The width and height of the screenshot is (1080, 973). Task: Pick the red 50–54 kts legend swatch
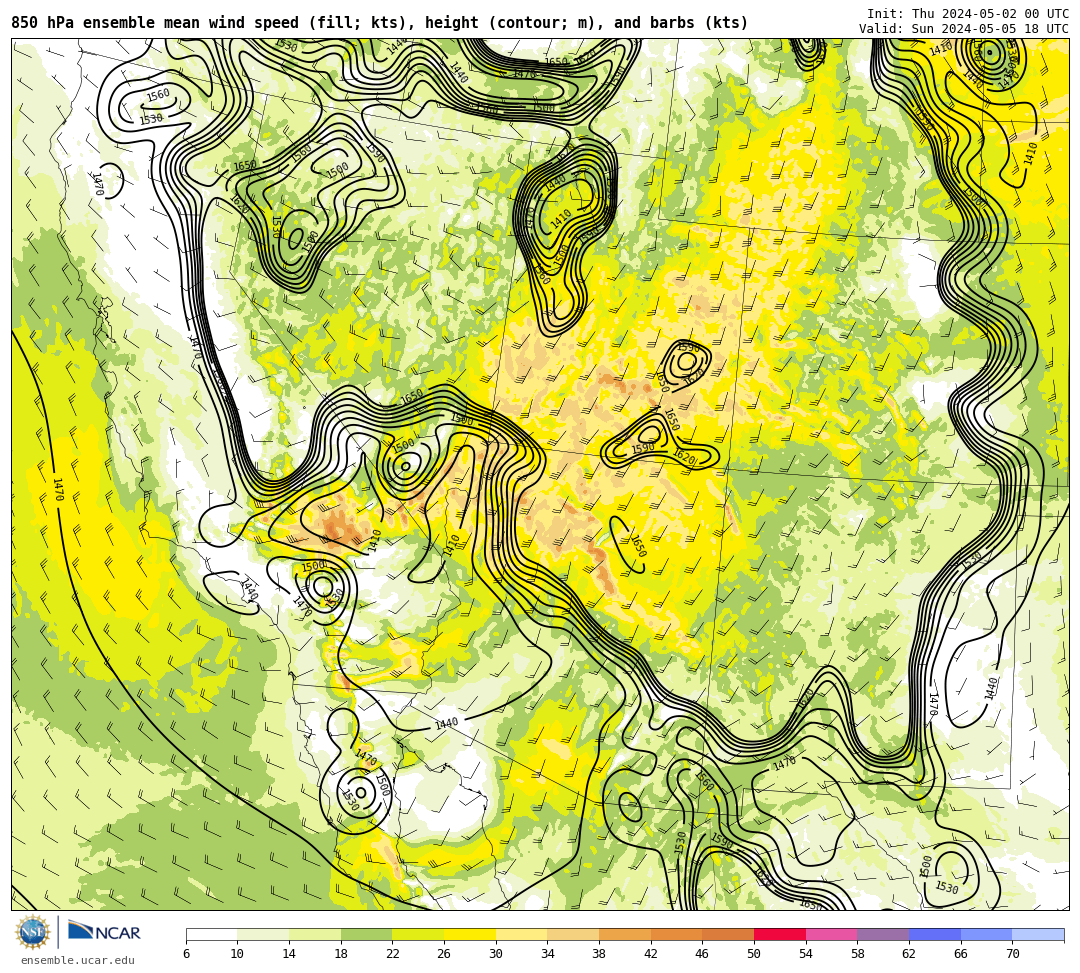click(780, 934)
